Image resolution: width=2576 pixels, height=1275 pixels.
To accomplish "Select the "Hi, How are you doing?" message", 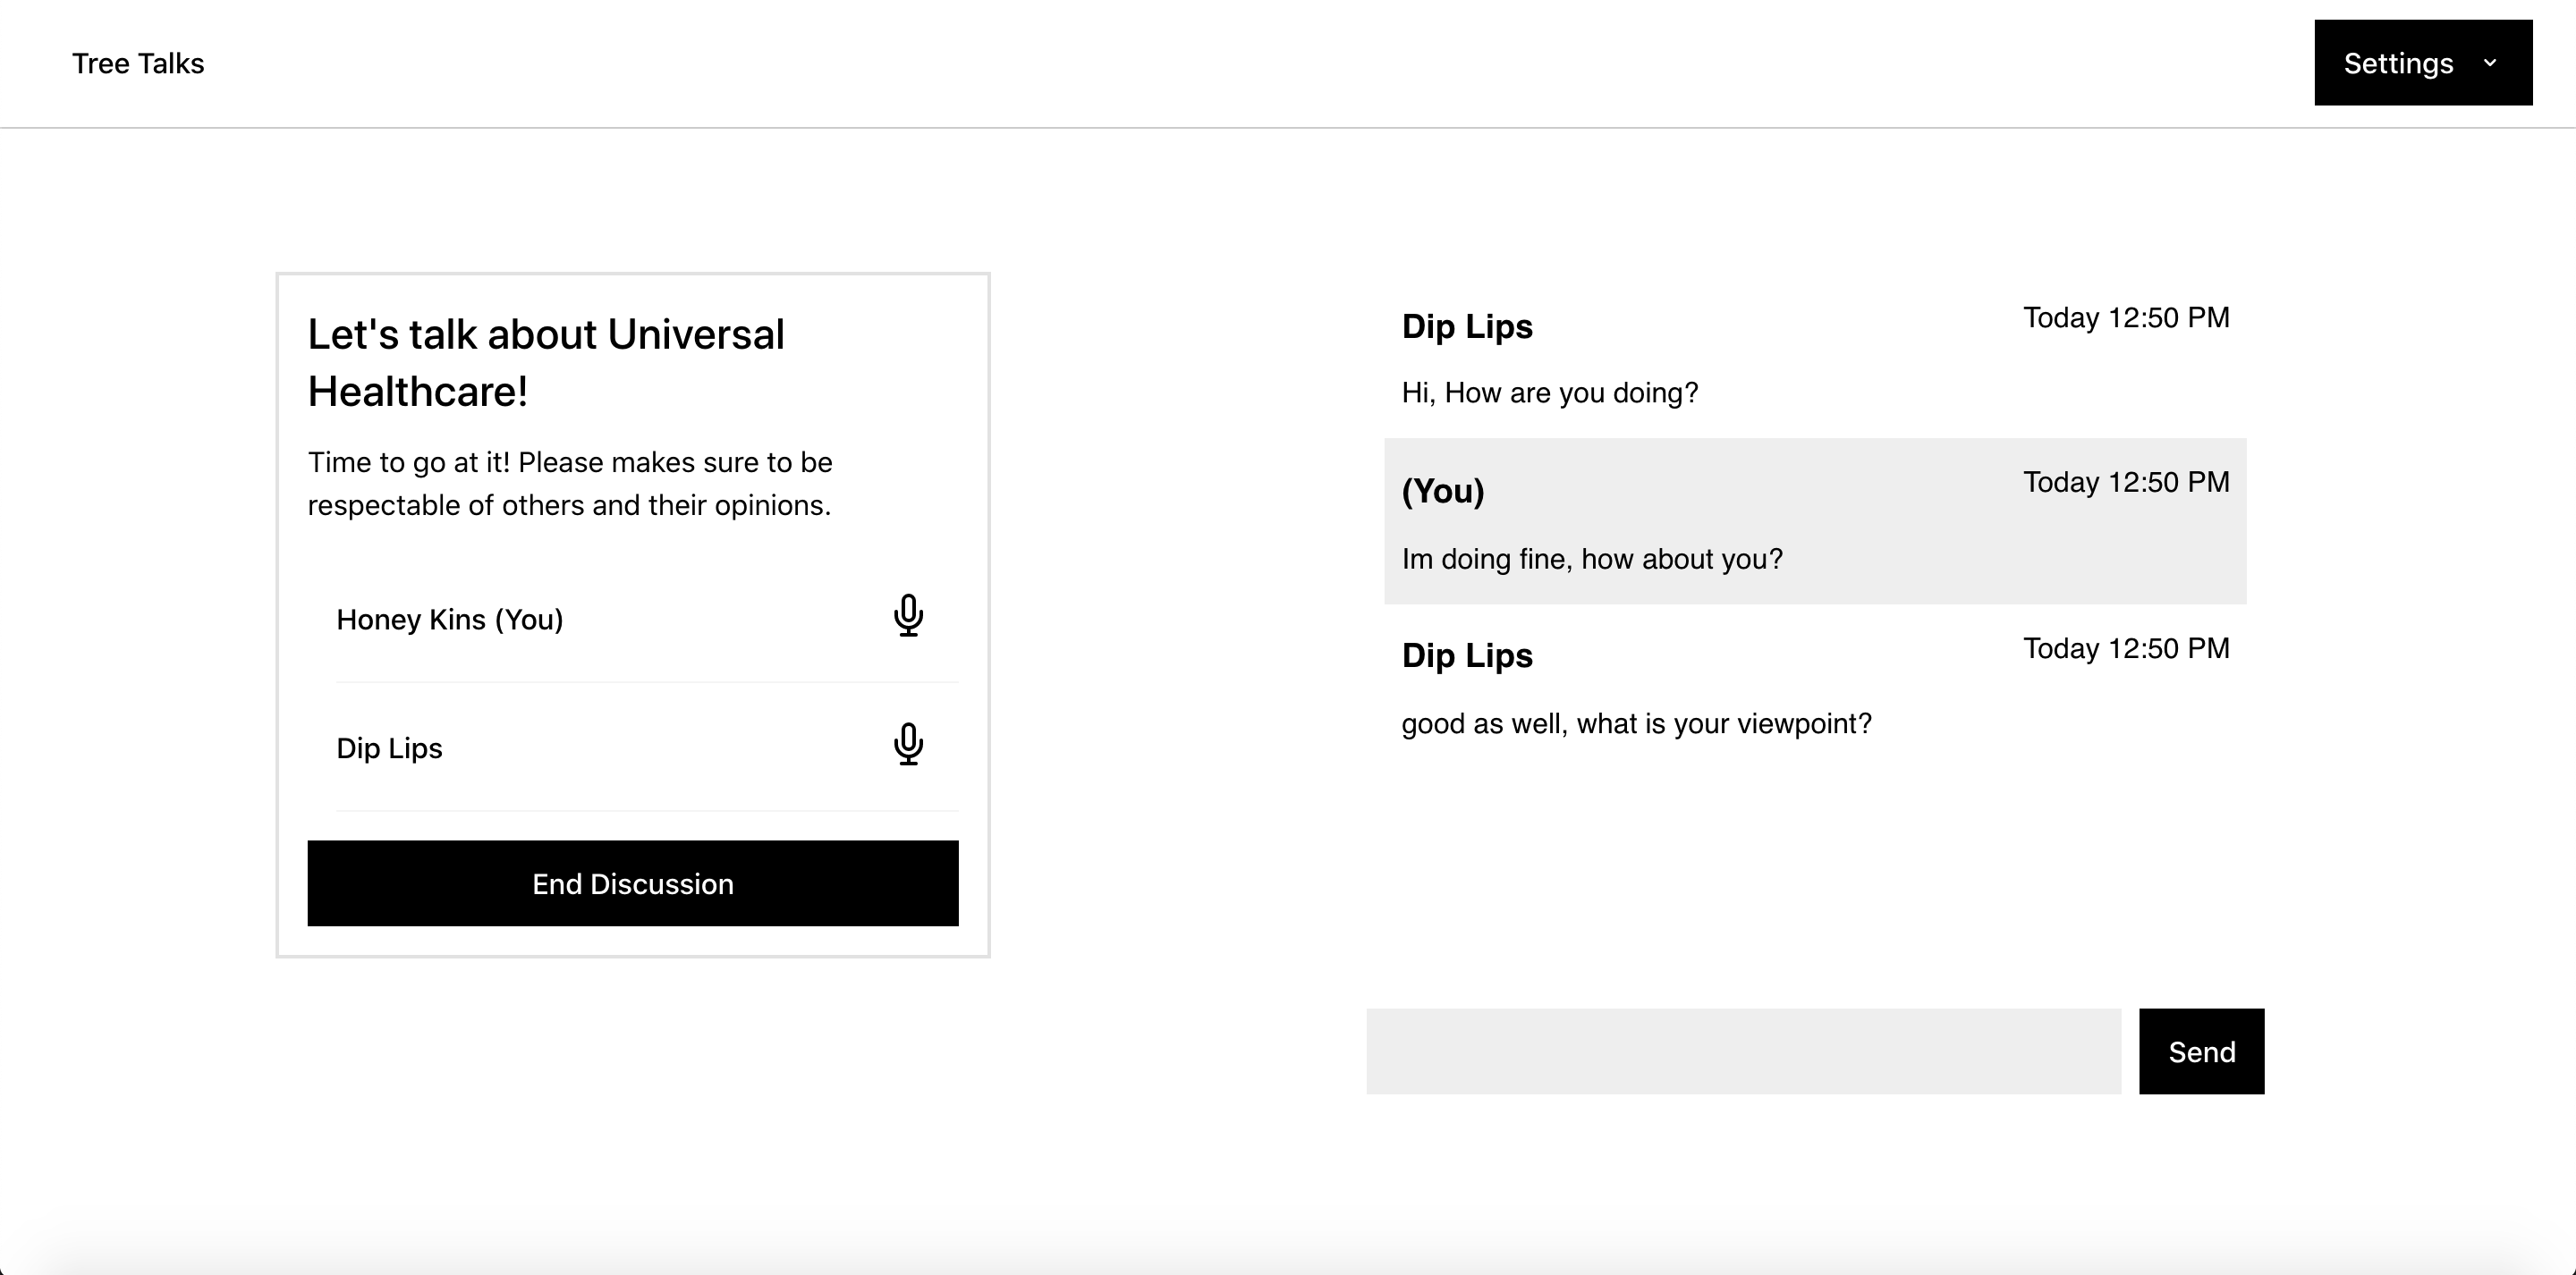I will (1549, 393).
